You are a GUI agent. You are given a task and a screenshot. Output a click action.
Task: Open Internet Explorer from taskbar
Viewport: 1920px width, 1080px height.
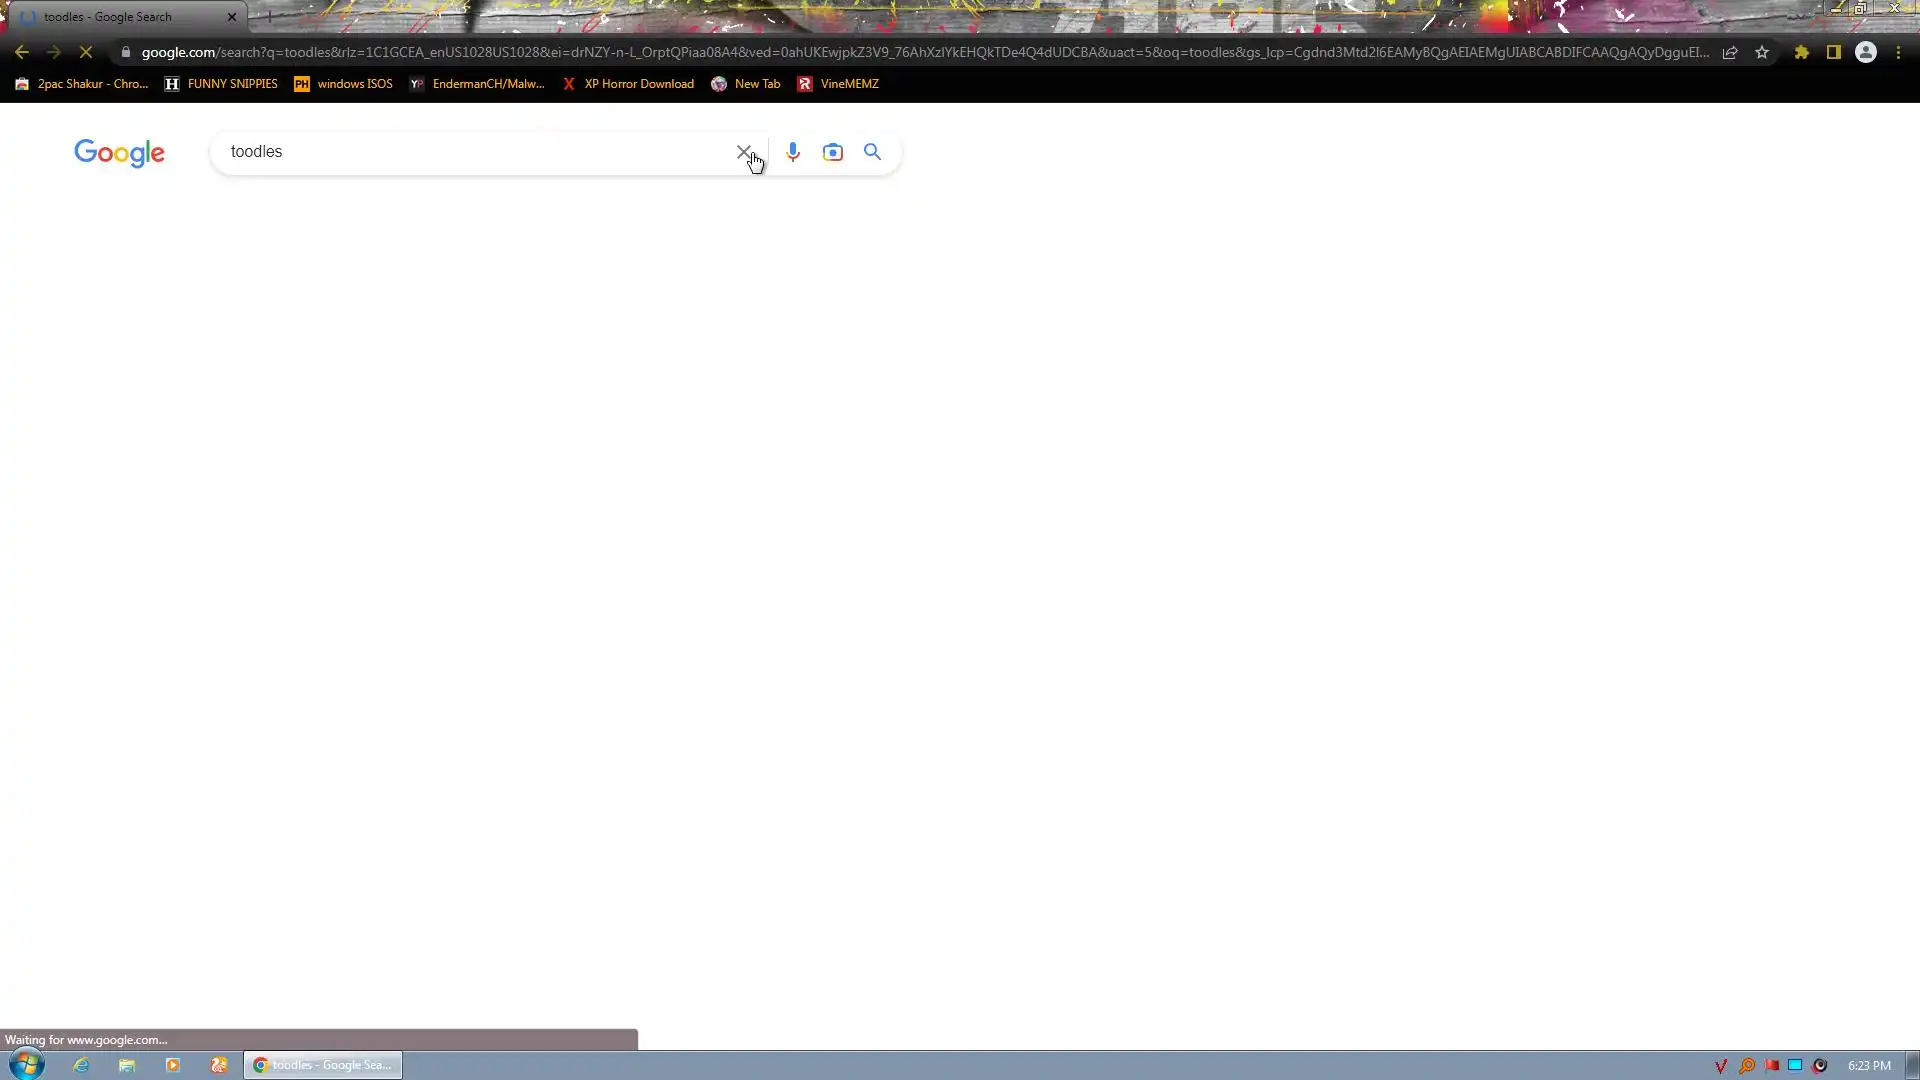click(x=81, y=1065)
